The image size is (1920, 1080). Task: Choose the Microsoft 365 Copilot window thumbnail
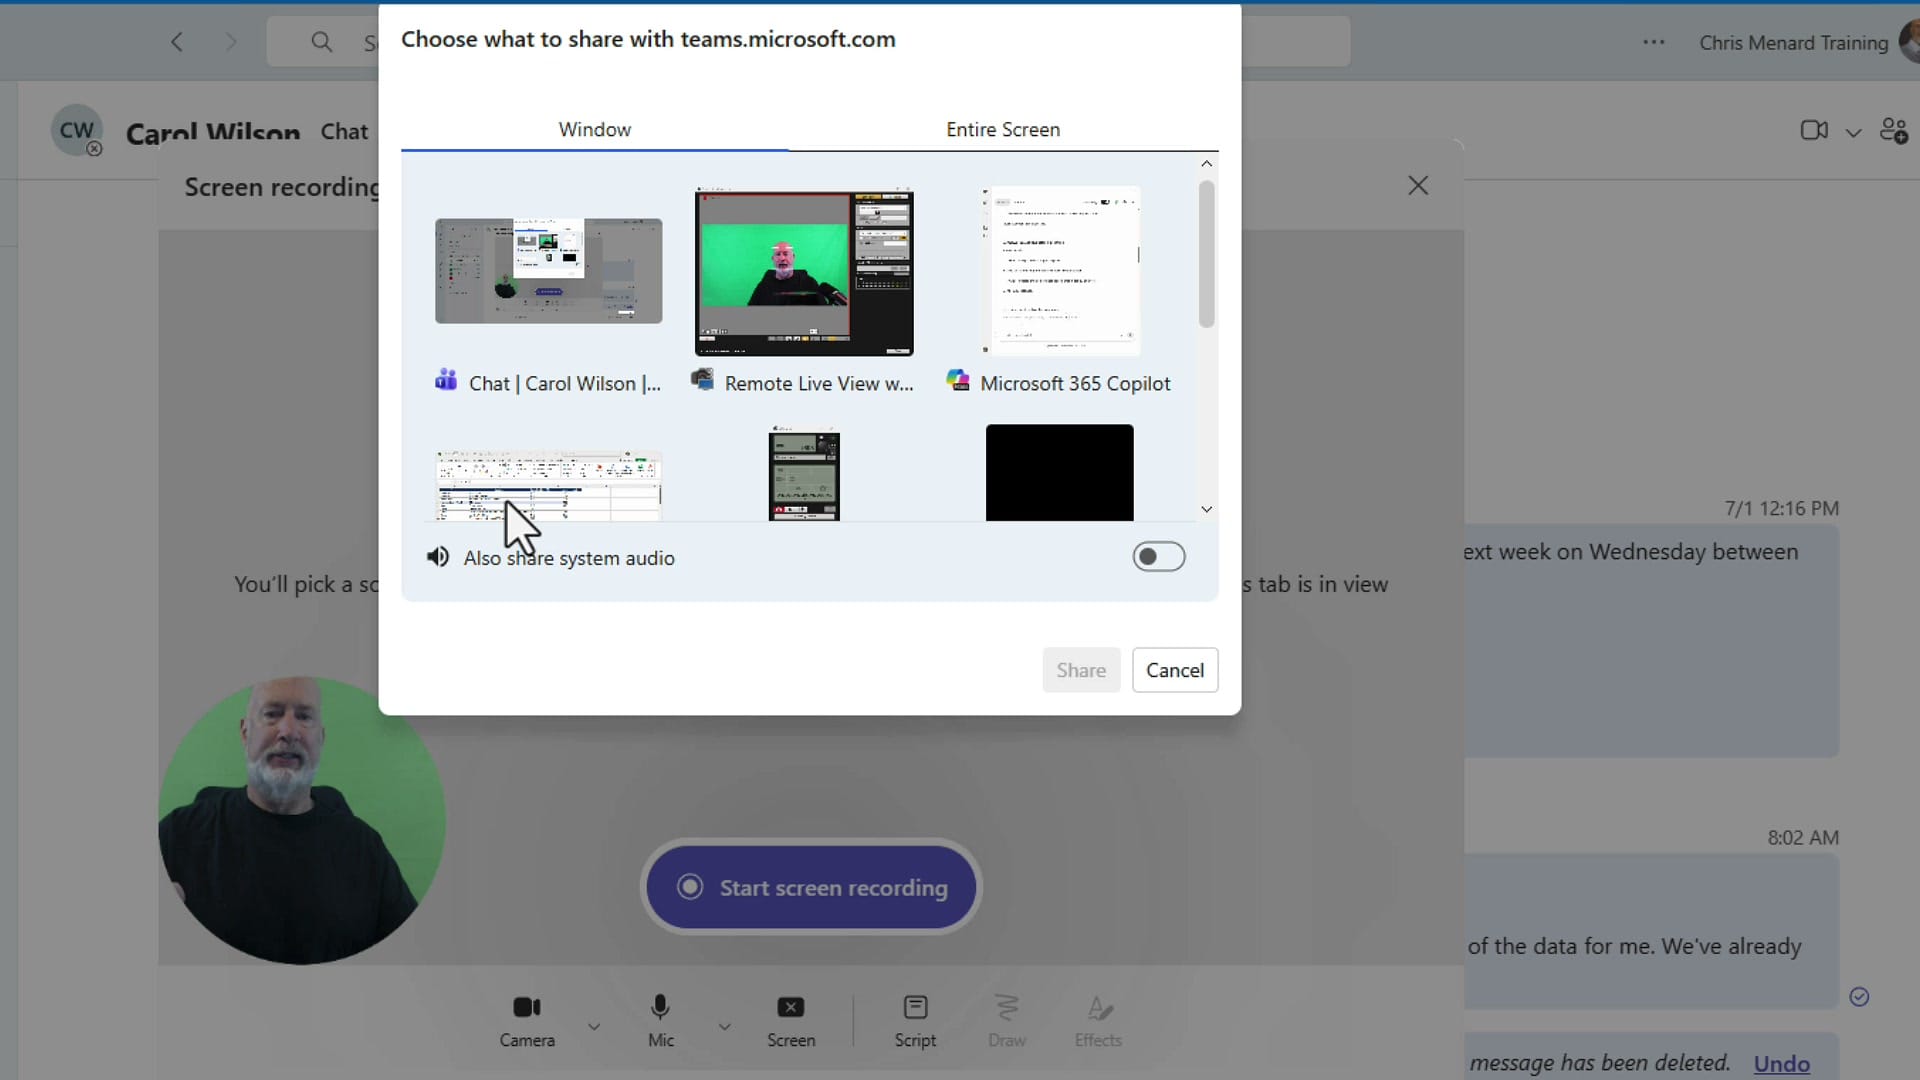tap(1060, 271)
